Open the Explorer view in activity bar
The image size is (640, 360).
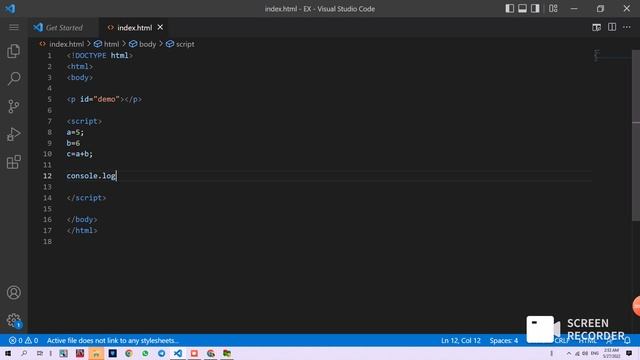(13, 51)
